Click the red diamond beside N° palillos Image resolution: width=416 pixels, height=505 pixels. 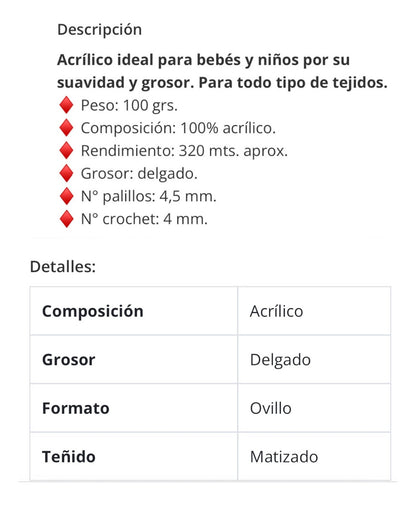(x=66, y=196)
